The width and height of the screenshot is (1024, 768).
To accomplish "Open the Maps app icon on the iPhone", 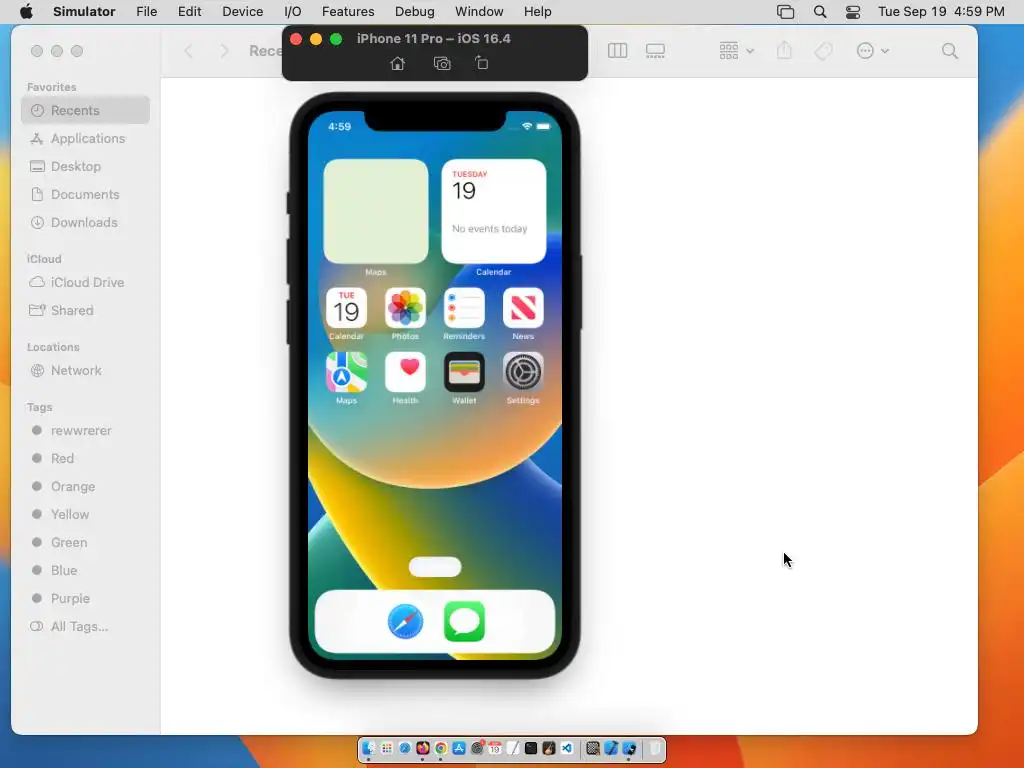I will pyautogui.click(x=346, y=372).
